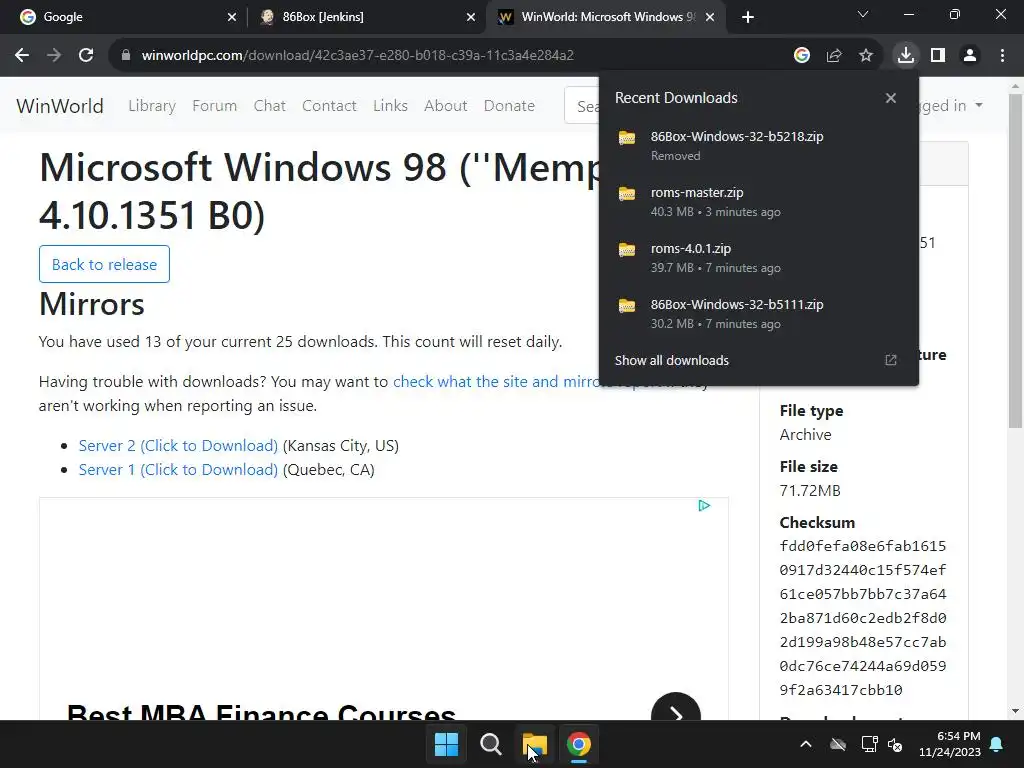1024x768 pixels.
Task: Close the 86Box [Jenkins] tab
Action: coord(471,17)
